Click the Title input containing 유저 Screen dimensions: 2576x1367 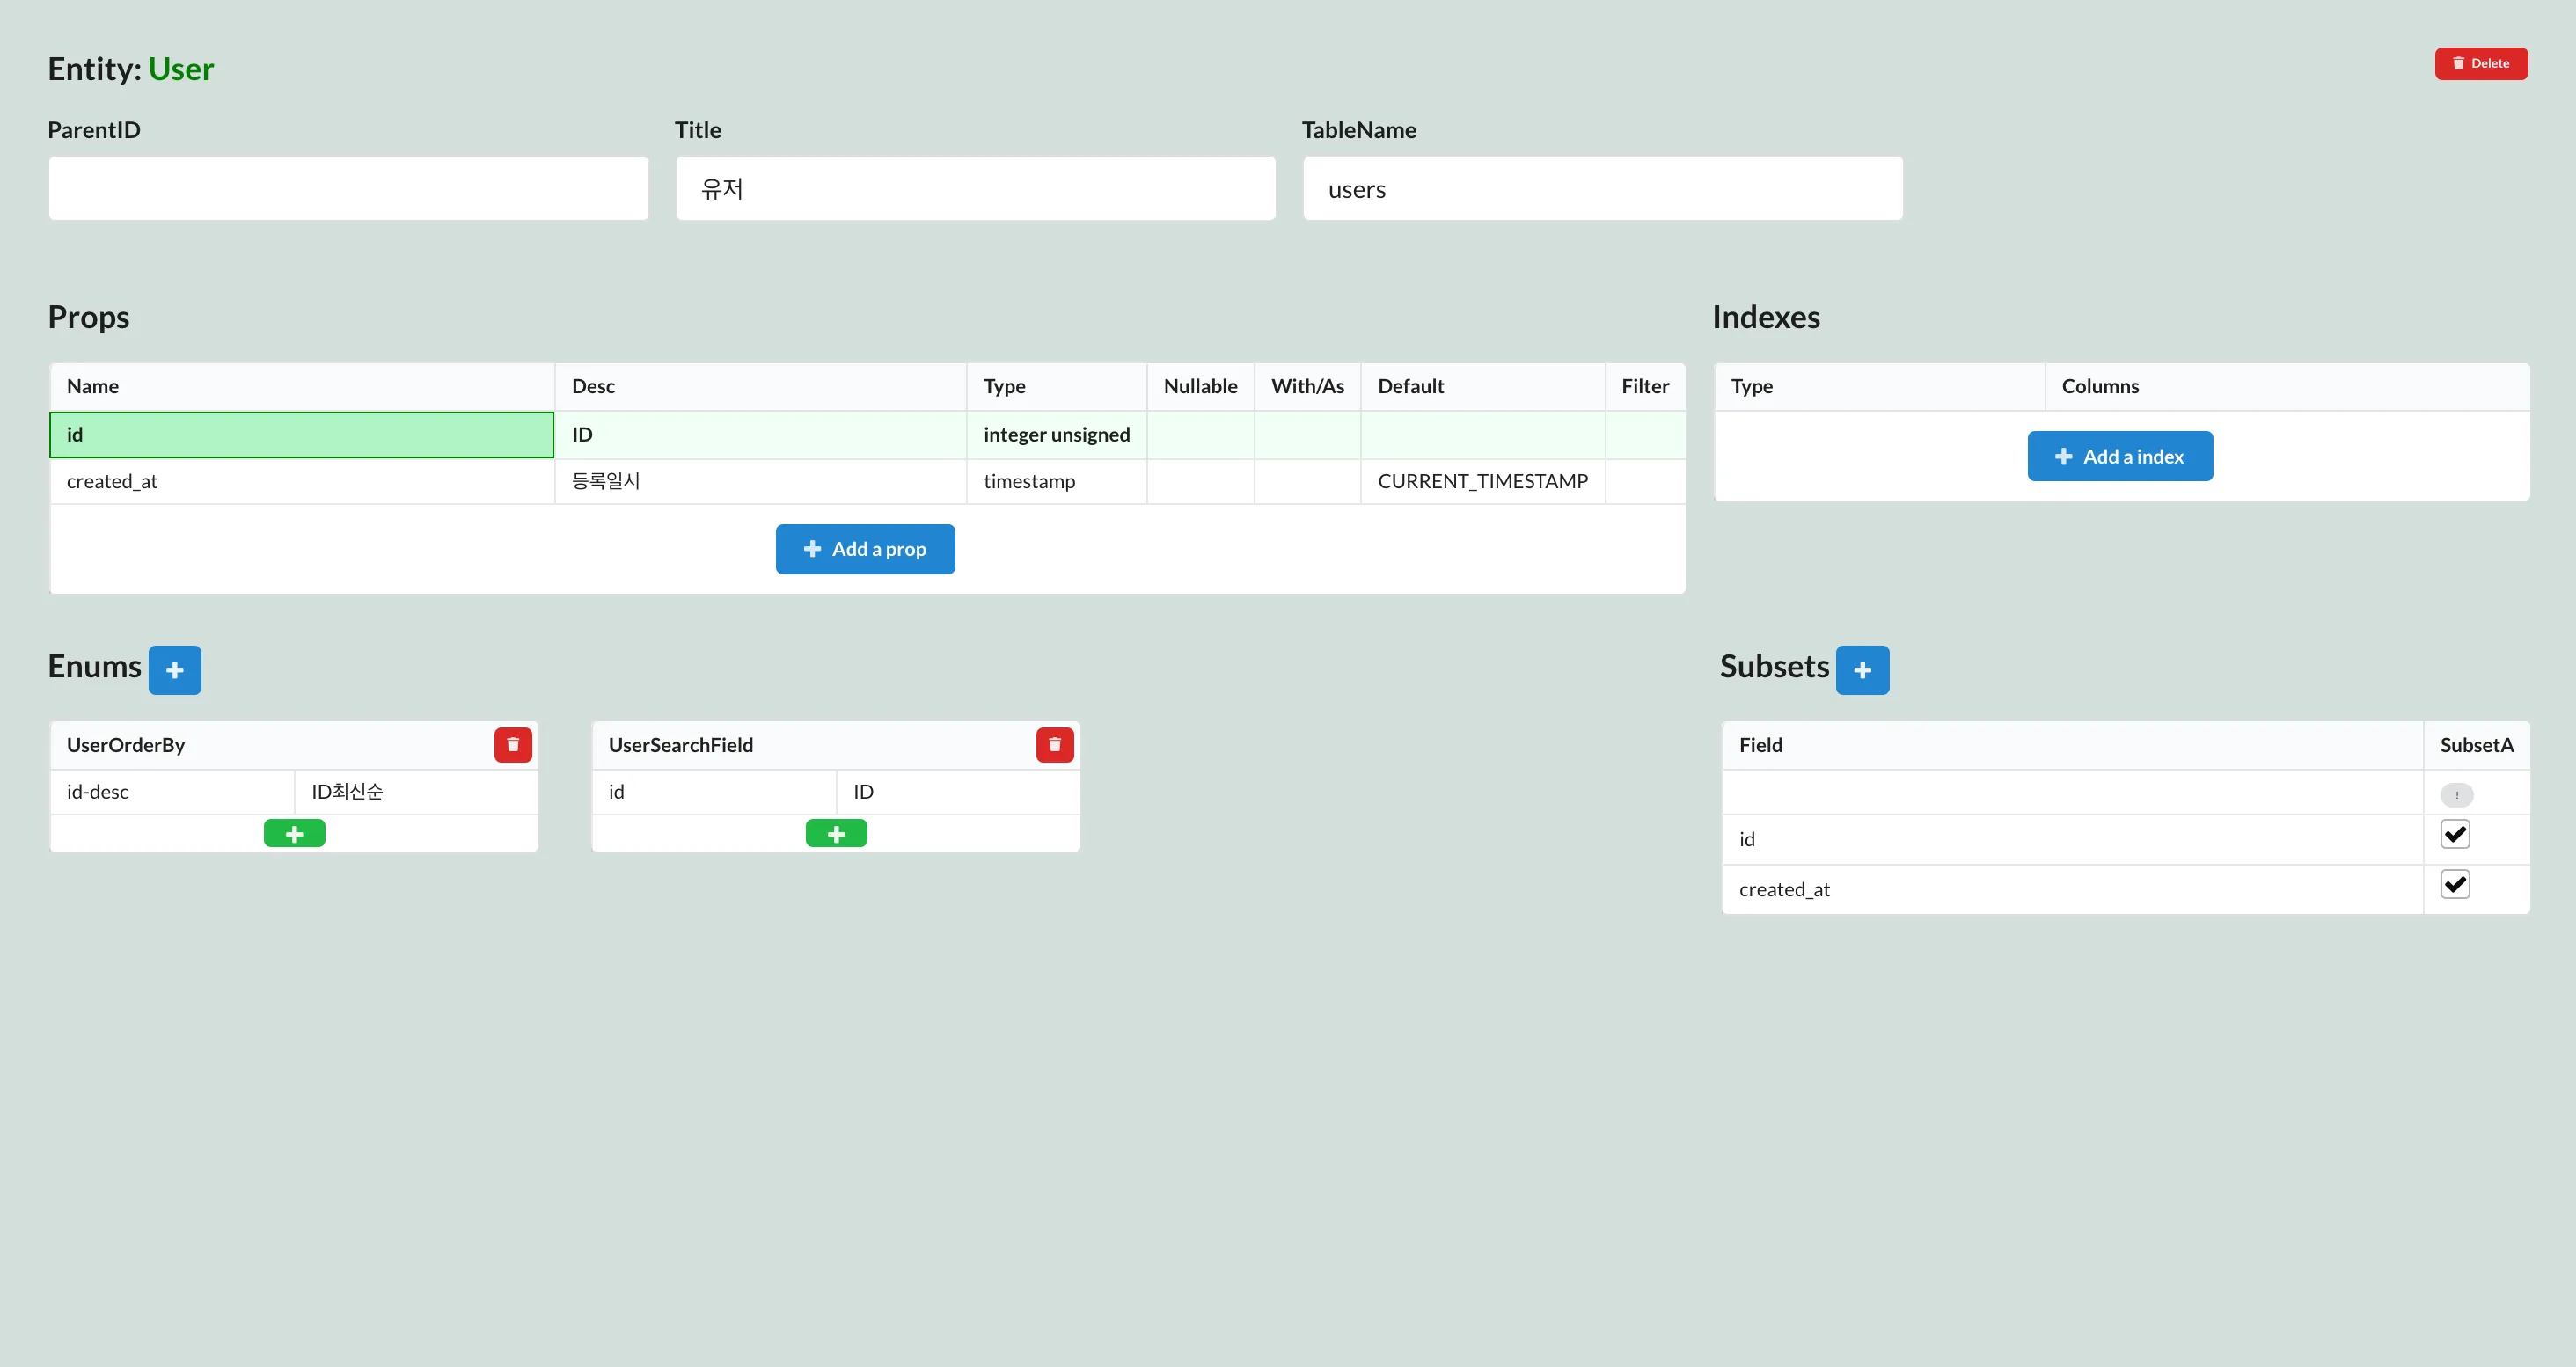tap(975, 188)
